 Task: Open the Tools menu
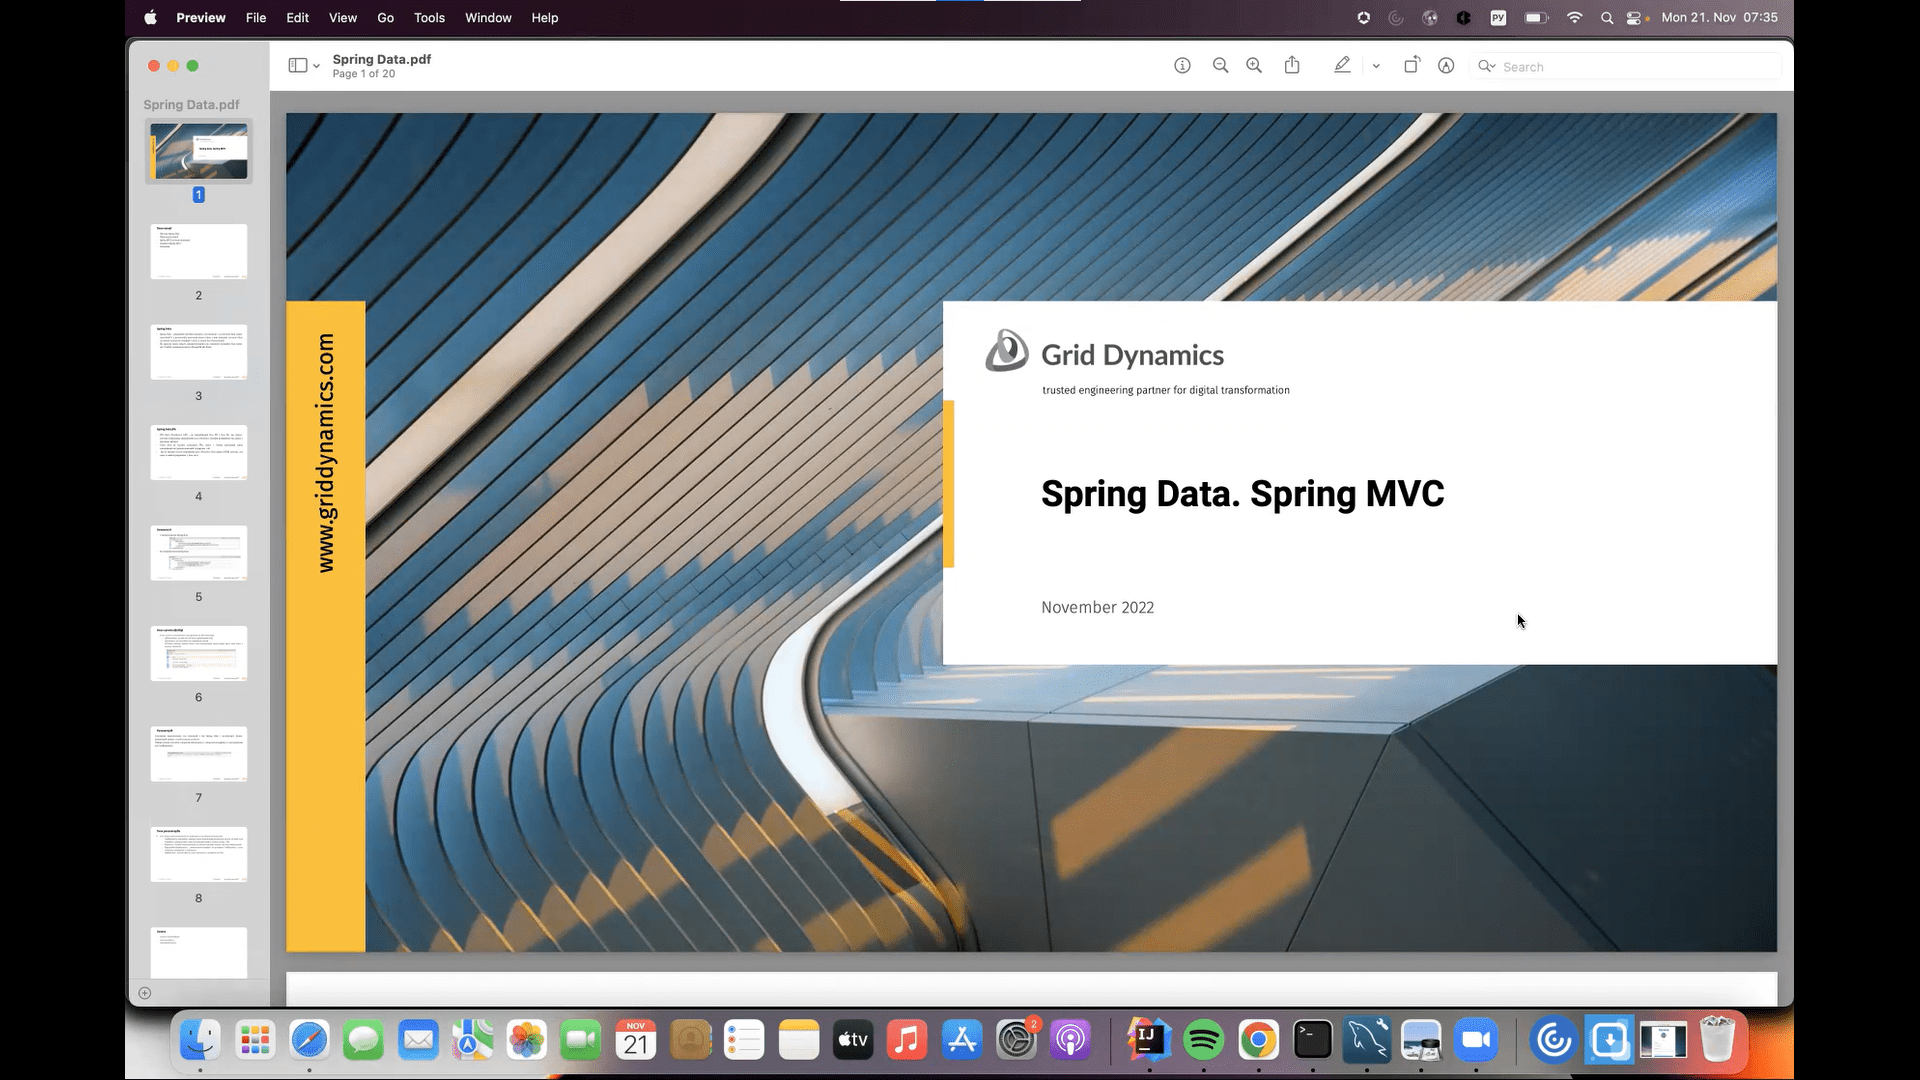[x=430, y=17]
